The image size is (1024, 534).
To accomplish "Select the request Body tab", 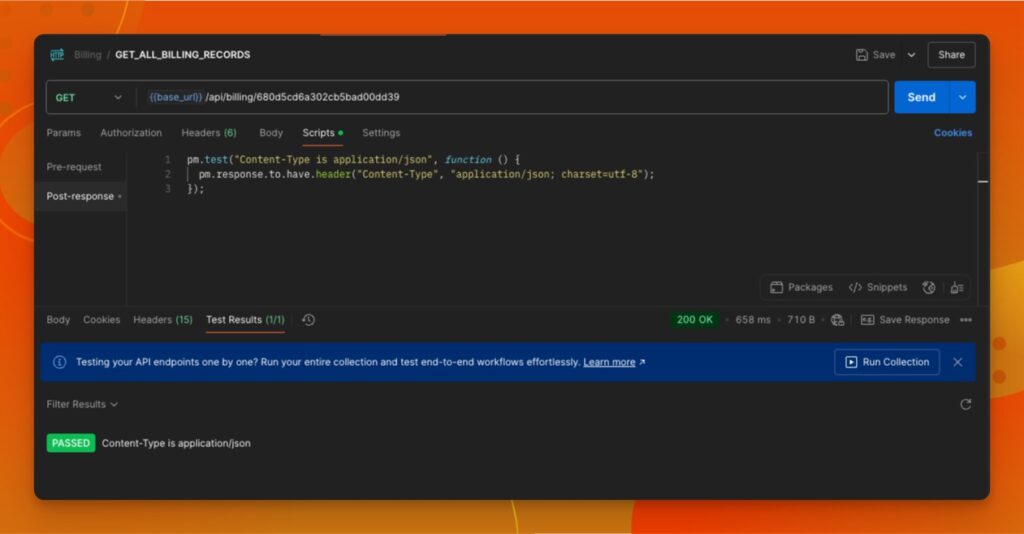I will tap(271, 133).
